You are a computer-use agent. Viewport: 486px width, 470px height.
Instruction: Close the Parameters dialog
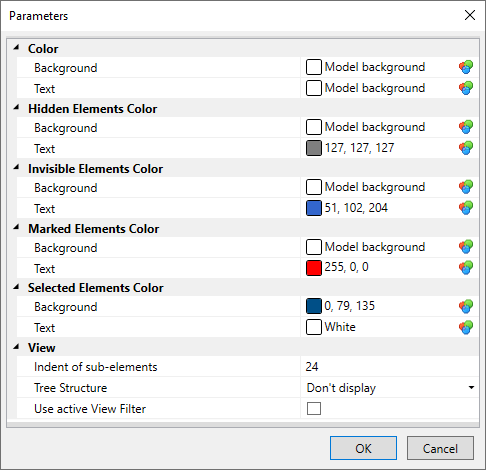[470, 15]
